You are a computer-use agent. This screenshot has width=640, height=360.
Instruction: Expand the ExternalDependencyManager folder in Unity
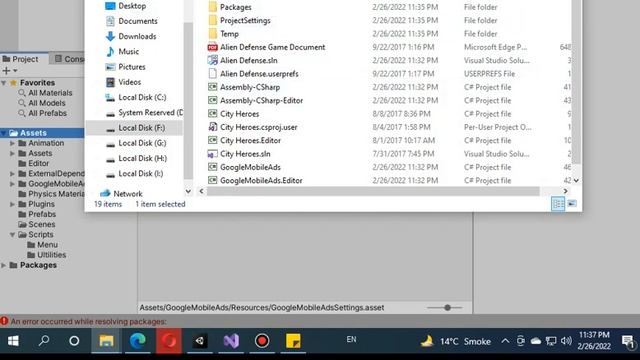(12, 173)
